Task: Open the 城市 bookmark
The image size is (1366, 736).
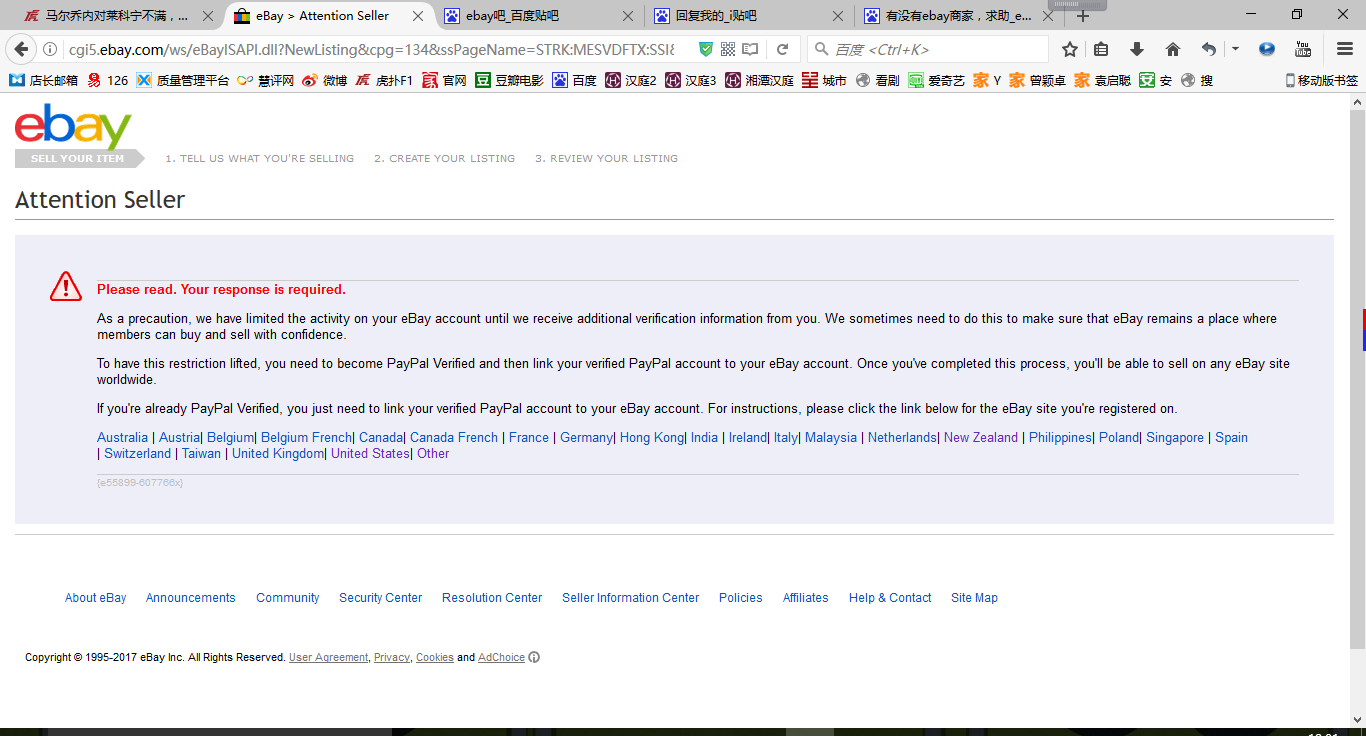Action: click(x=825, y=80)
